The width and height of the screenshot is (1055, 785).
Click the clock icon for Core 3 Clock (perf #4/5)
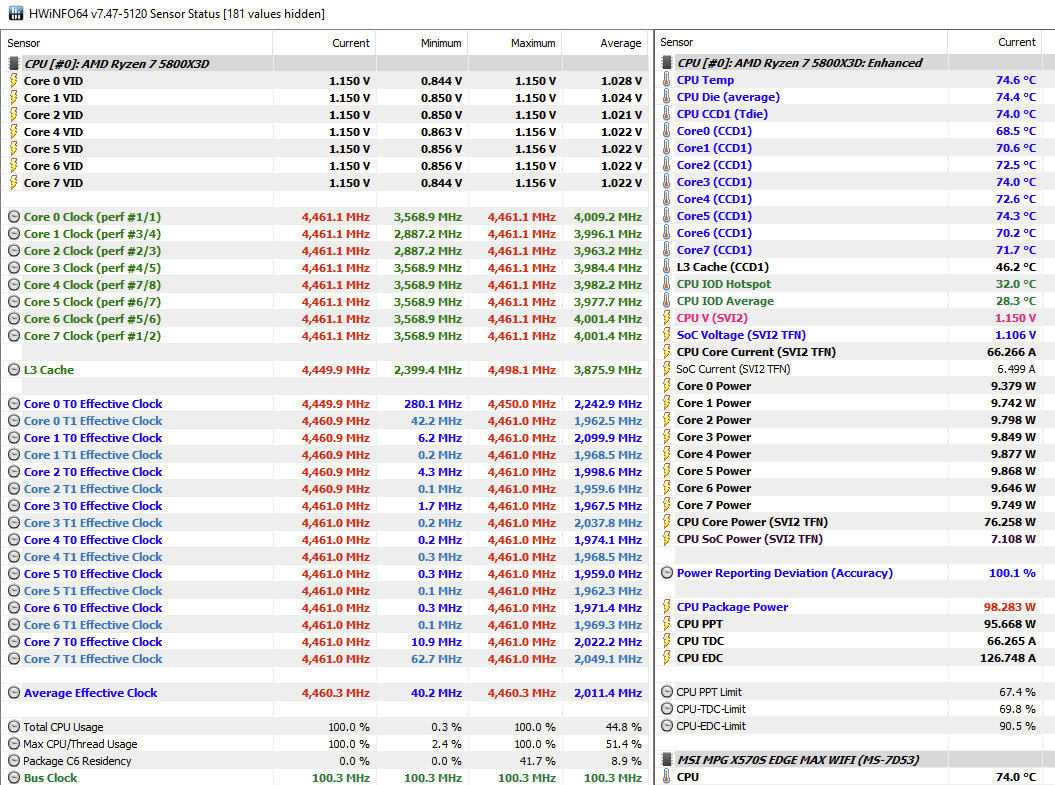[13, 268]
